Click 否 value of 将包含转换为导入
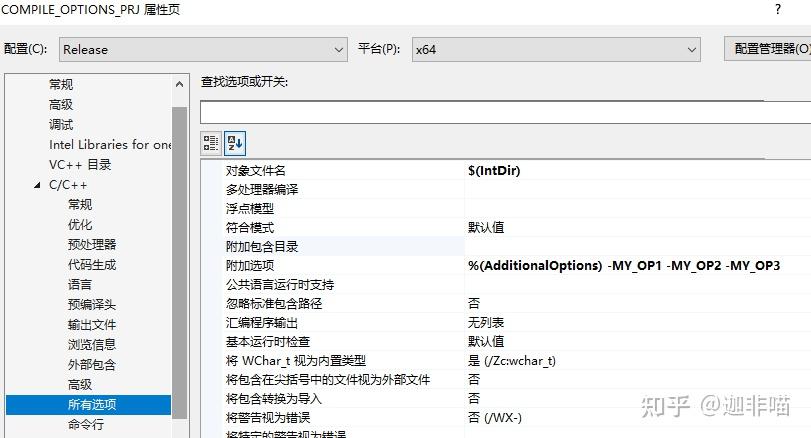811x438 pixels. pos(474,399)
